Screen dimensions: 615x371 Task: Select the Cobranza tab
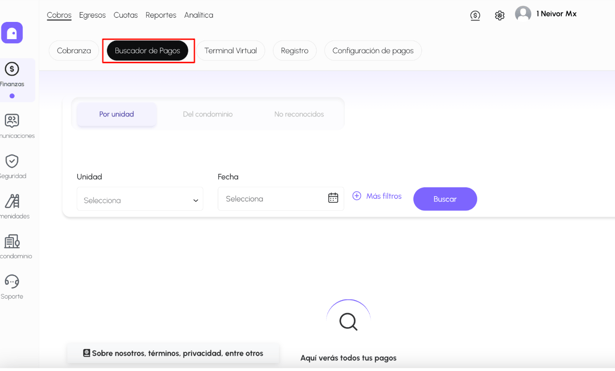[x=74, y=51]
